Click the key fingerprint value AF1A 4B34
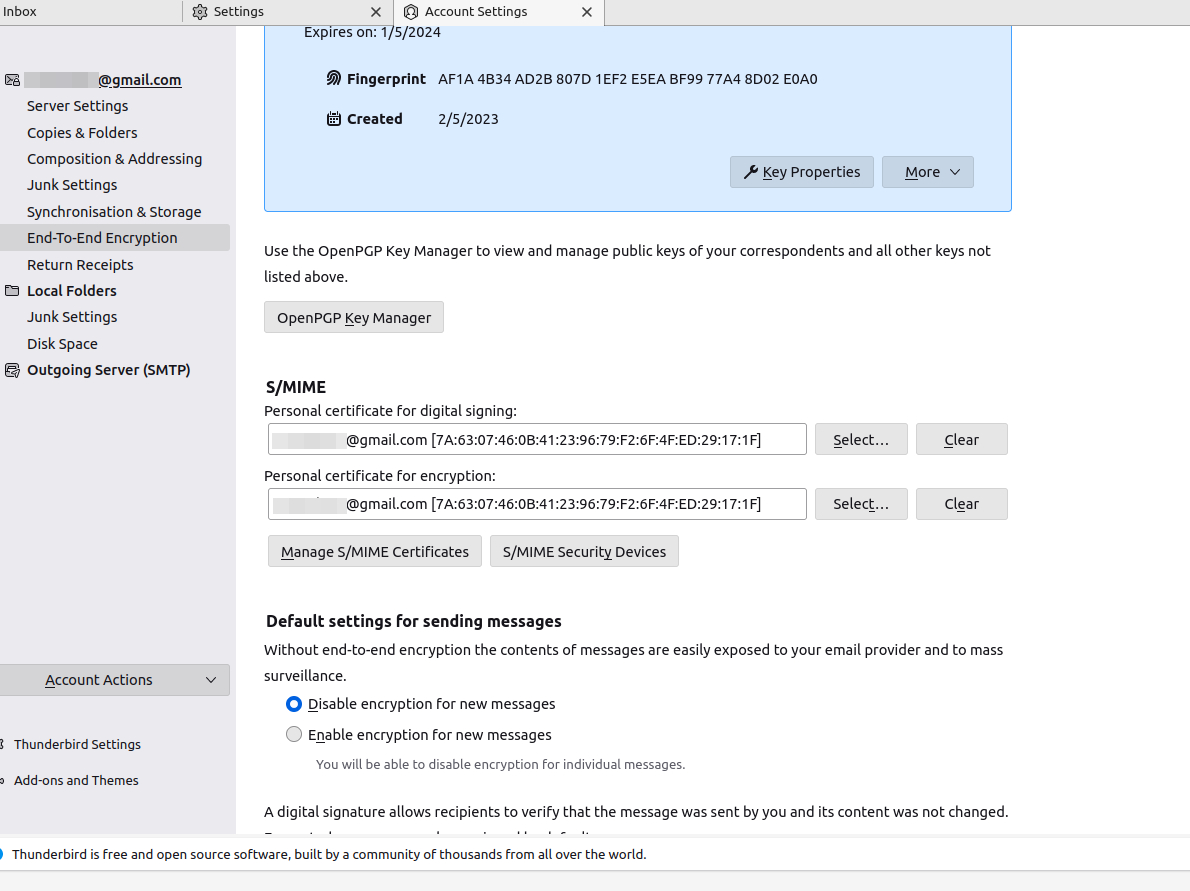The height and width of the screenshot is (891, 1190). pos(628,79)
